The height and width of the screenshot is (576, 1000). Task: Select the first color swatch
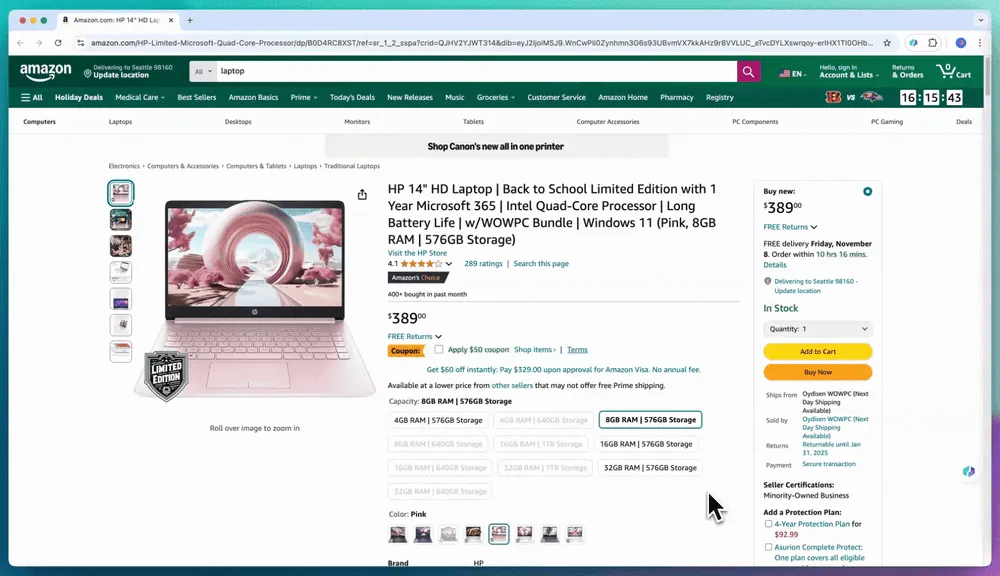(397, 534)
